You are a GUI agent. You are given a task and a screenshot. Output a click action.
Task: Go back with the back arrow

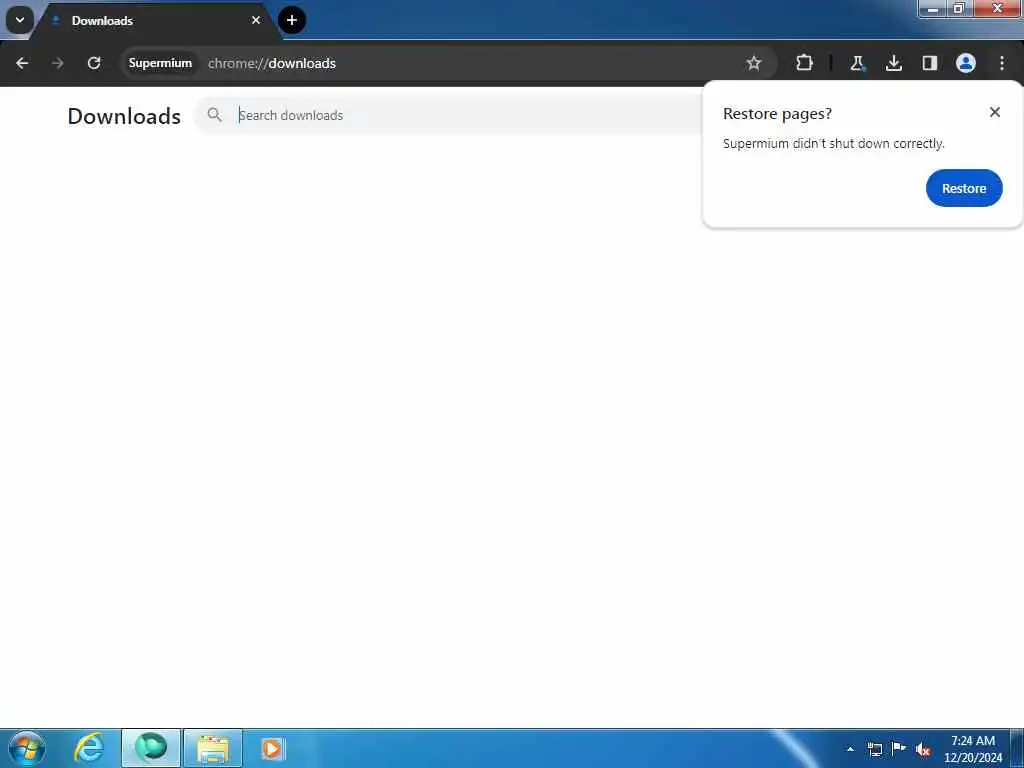click(22, 63)
